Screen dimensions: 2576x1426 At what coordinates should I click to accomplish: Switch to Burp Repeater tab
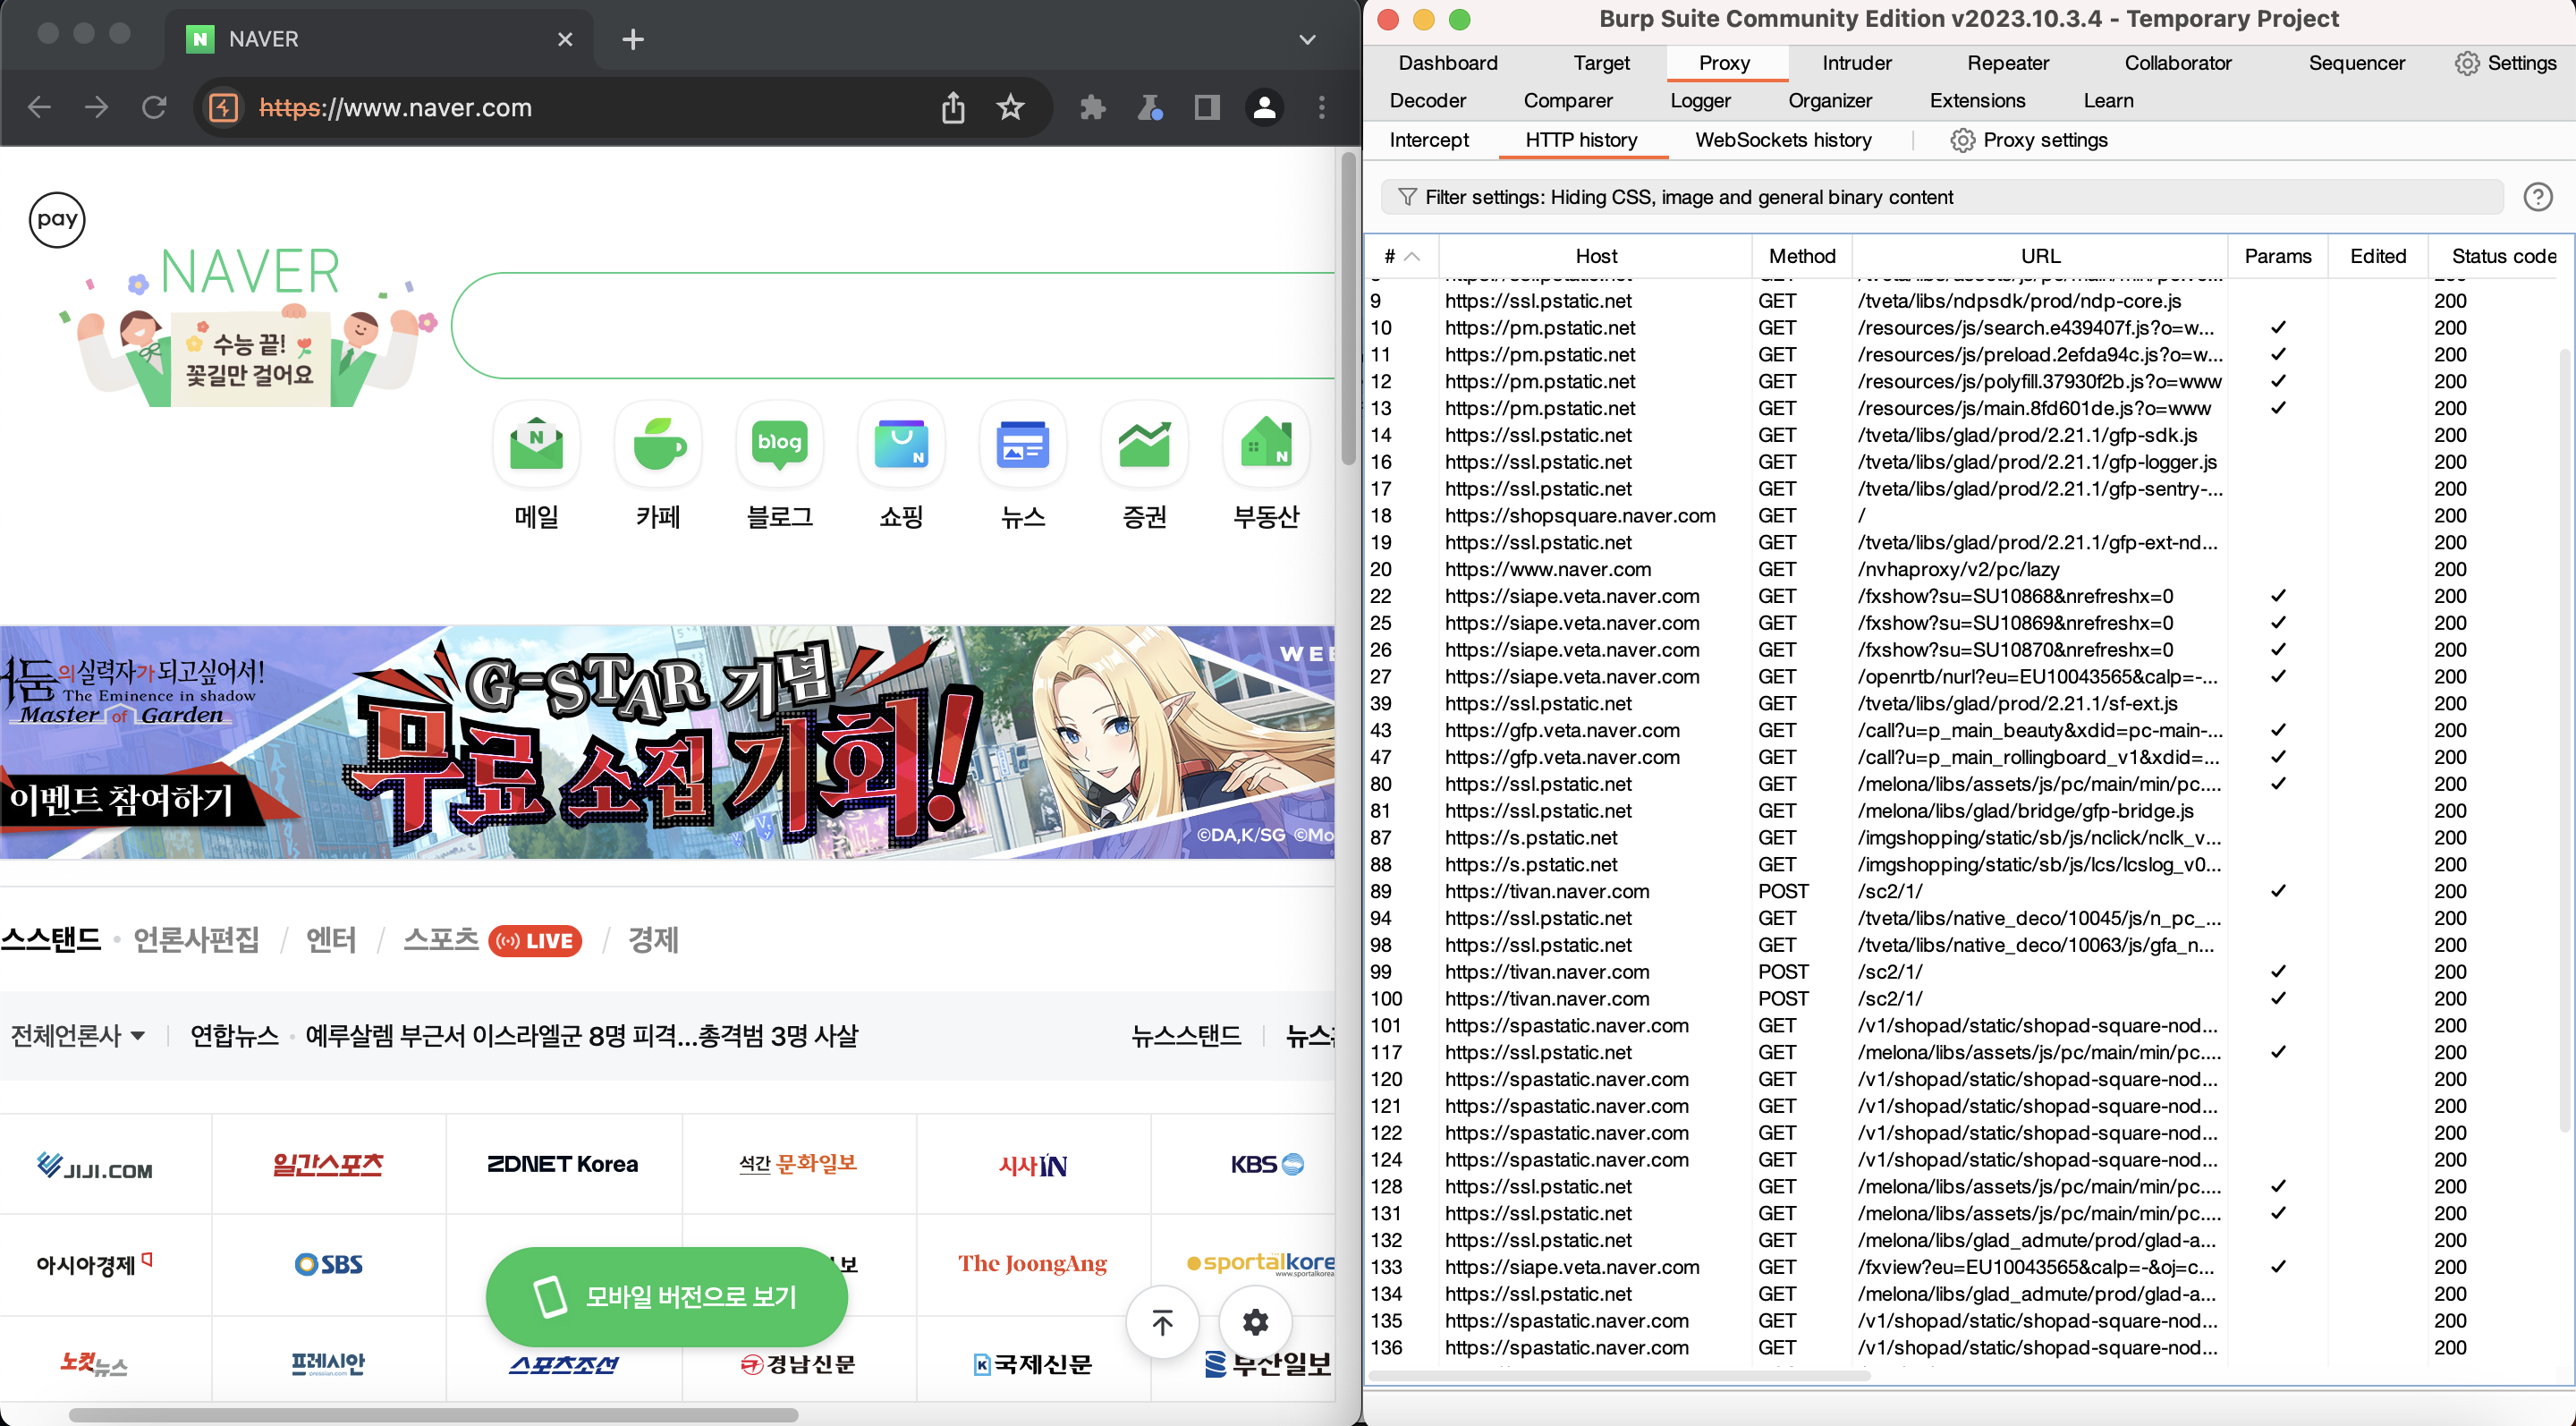click(x=2008, y=63)
